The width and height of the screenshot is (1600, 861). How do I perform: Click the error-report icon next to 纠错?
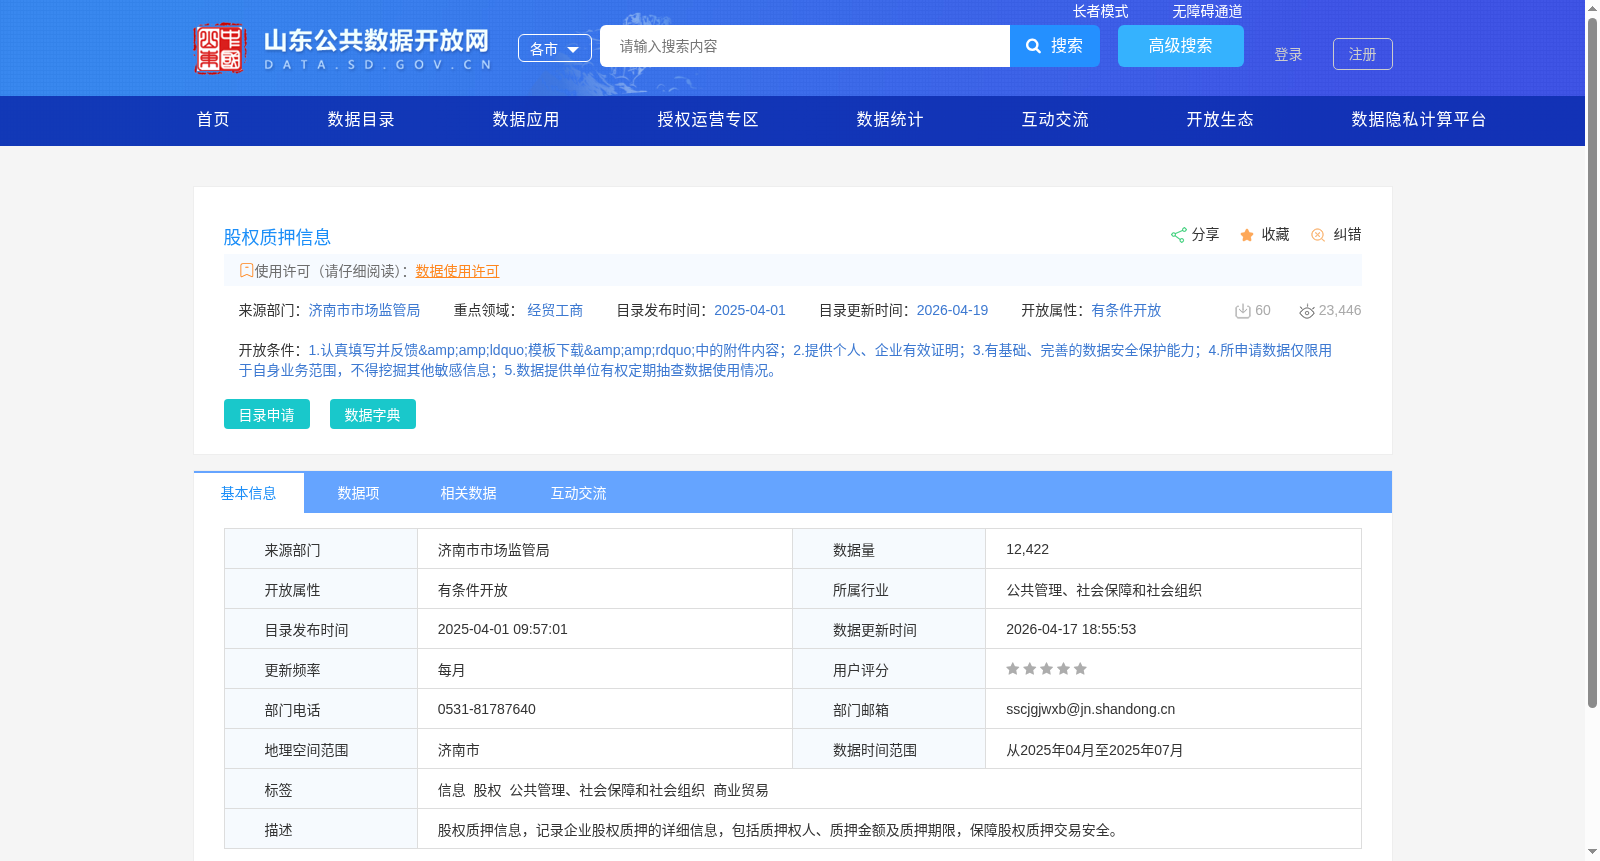coord(1318,235)
